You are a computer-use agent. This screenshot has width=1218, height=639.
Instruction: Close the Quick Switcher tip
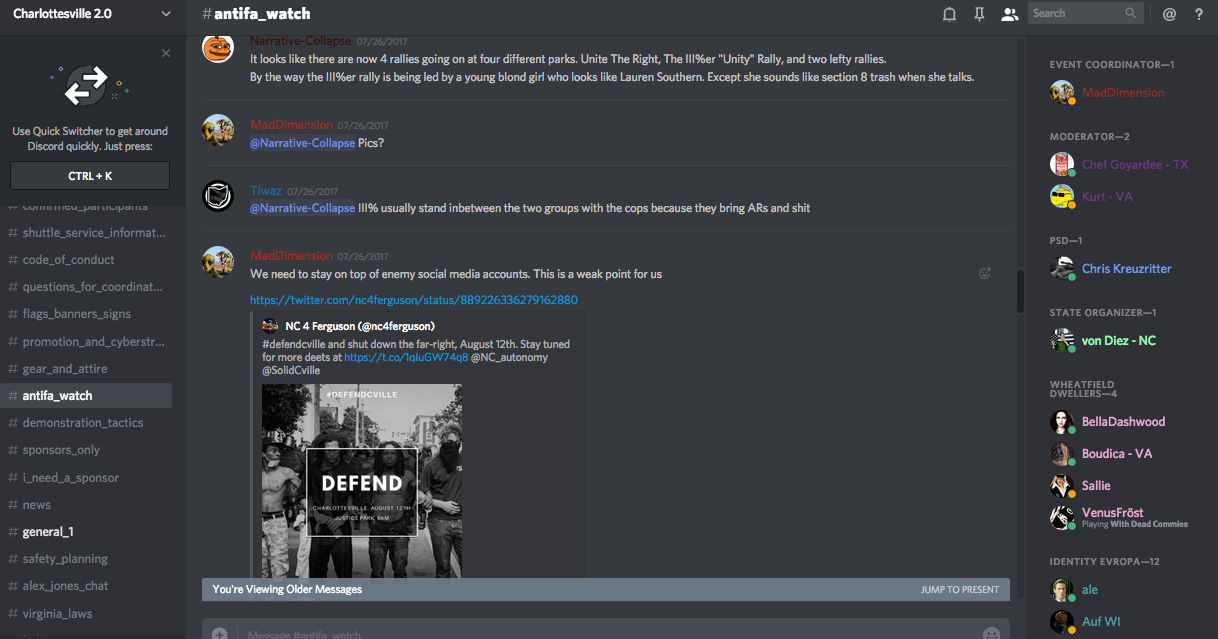click(x=166, y=53)
